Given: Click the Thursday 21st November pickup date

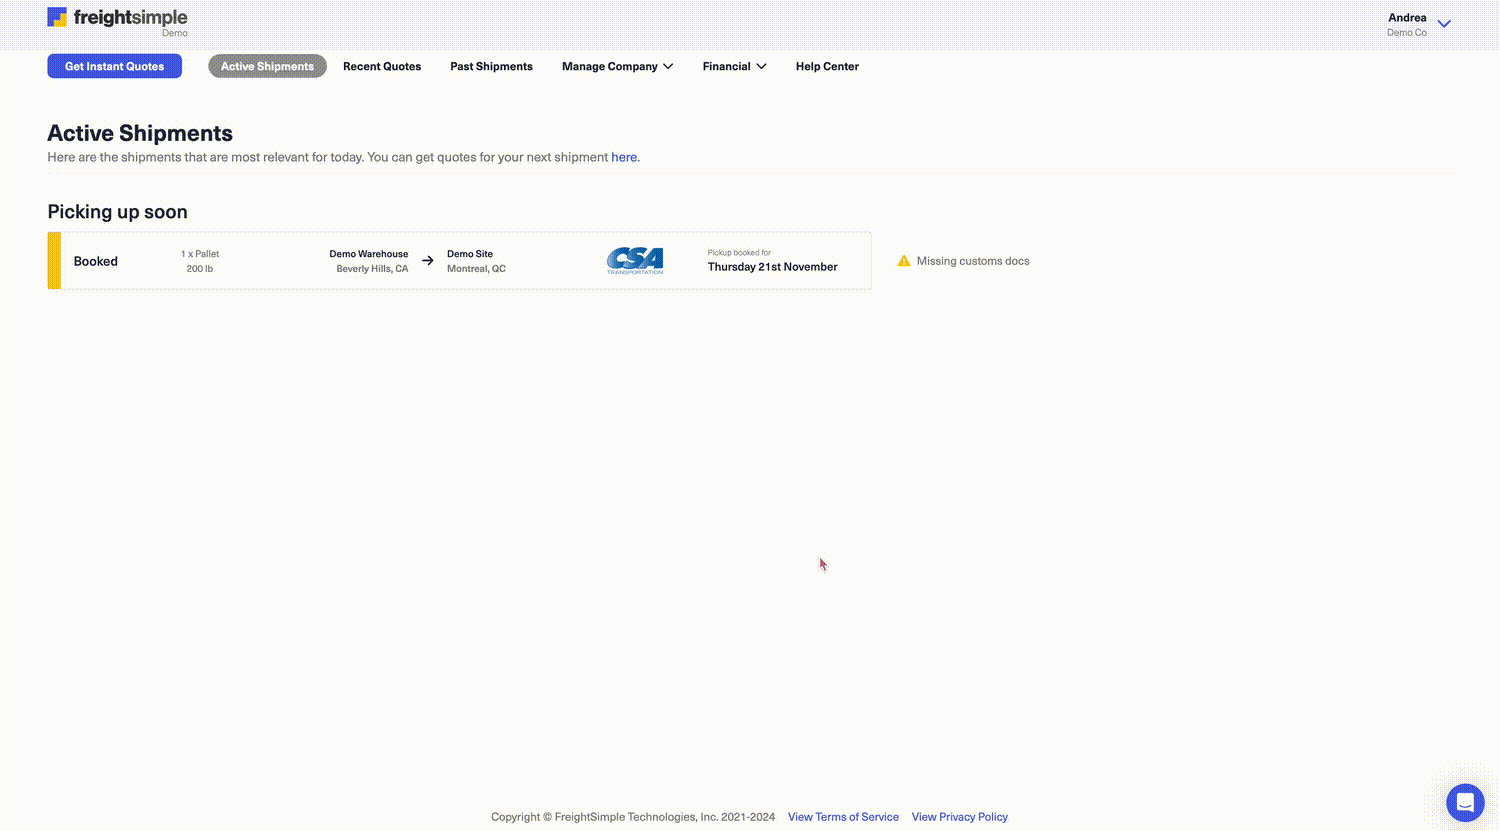Looking at the screenshot, I should (772, 267).
